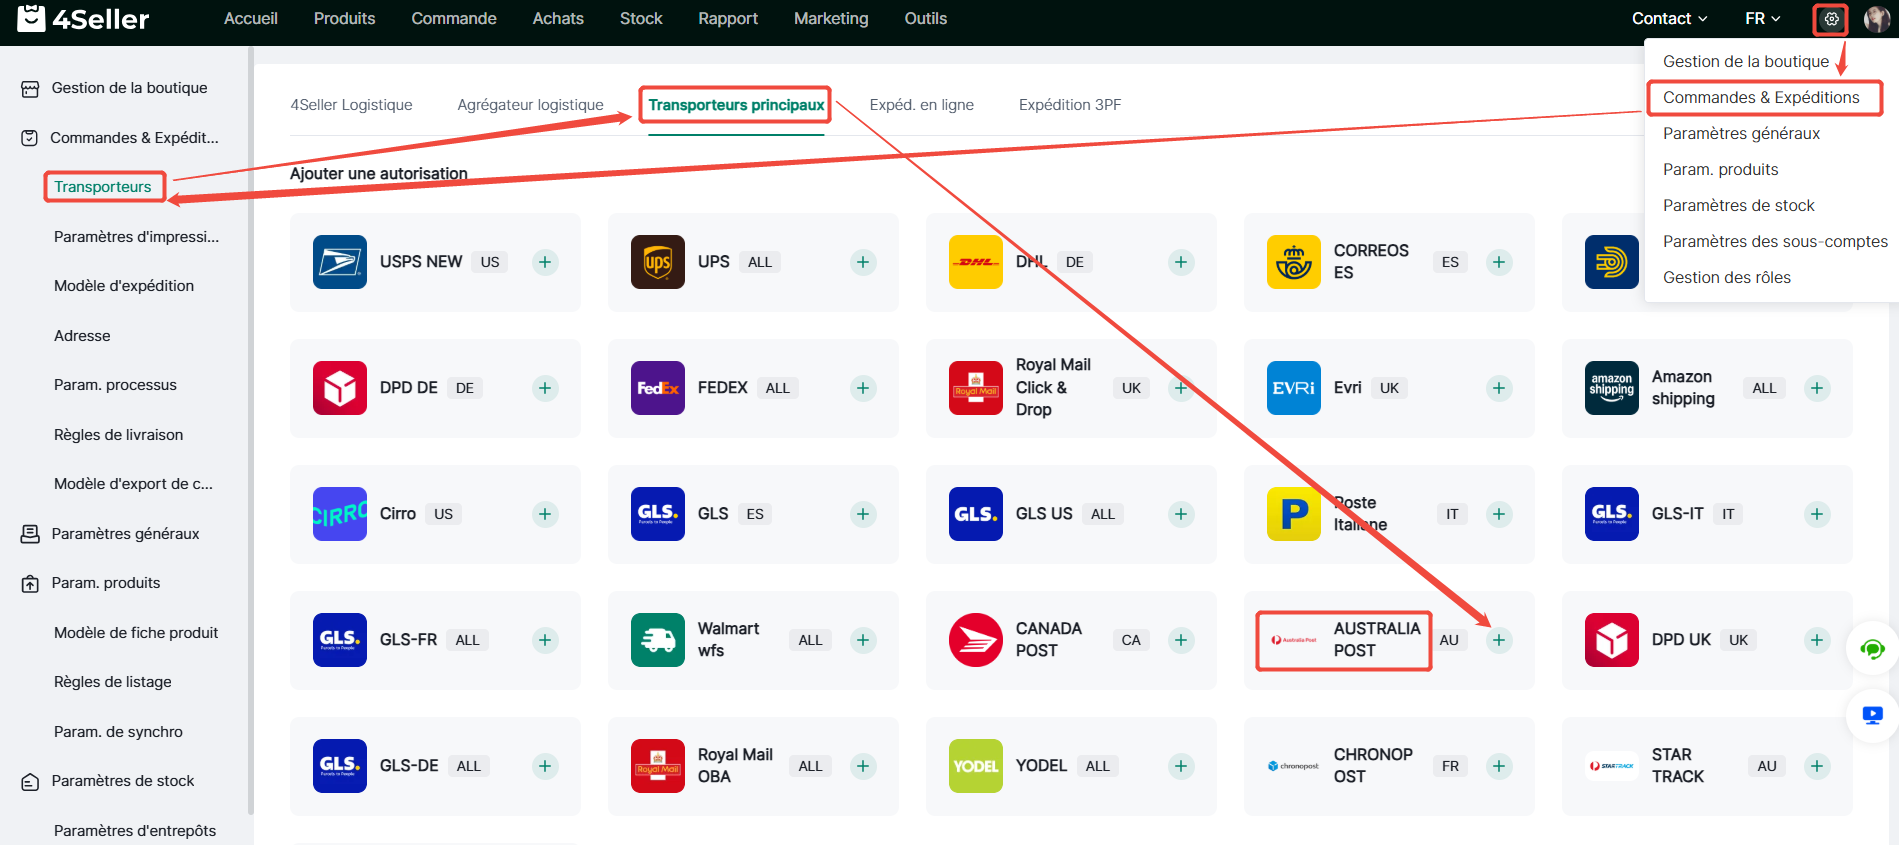This screenshot has height=845, width=1899.
Task: Open the user profile avatar
Action: click(1876, 19)
